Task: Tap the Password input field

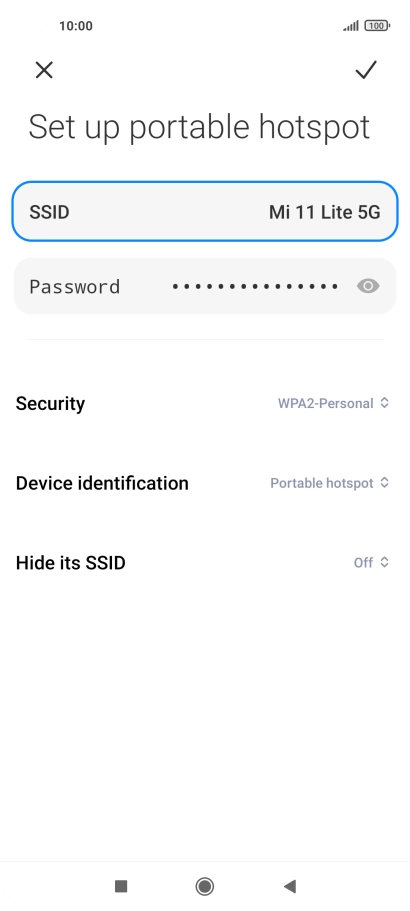Action: tap(205, 286)
